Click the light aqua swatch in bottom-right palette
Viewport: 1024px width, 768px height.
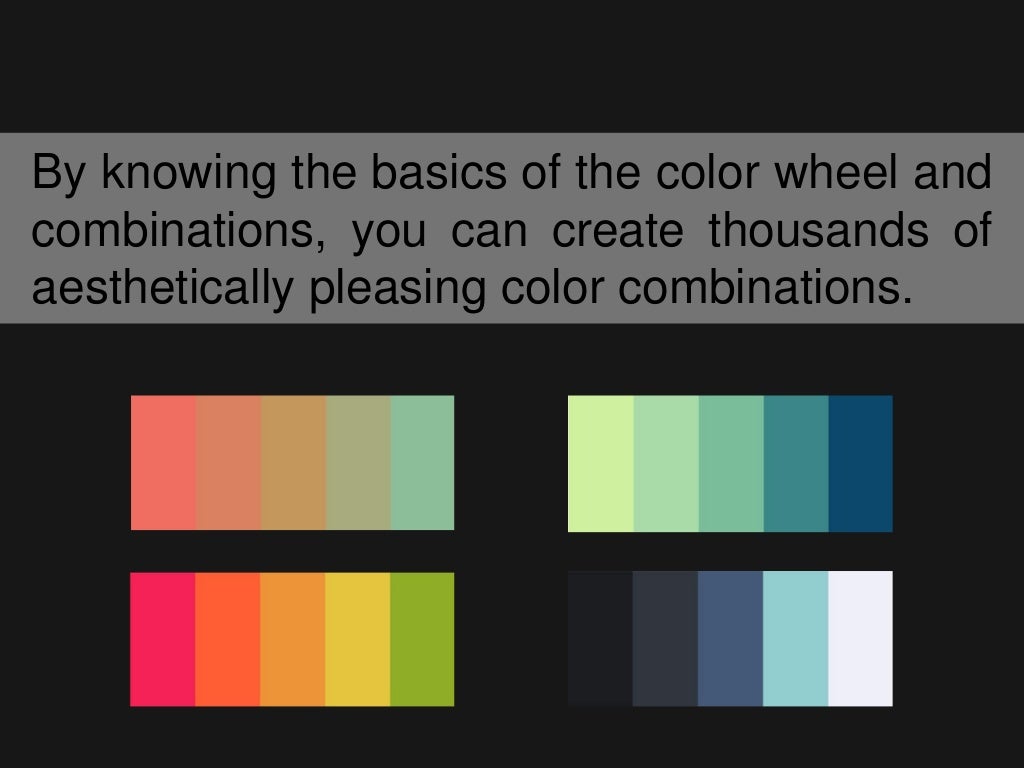point(796,639)
